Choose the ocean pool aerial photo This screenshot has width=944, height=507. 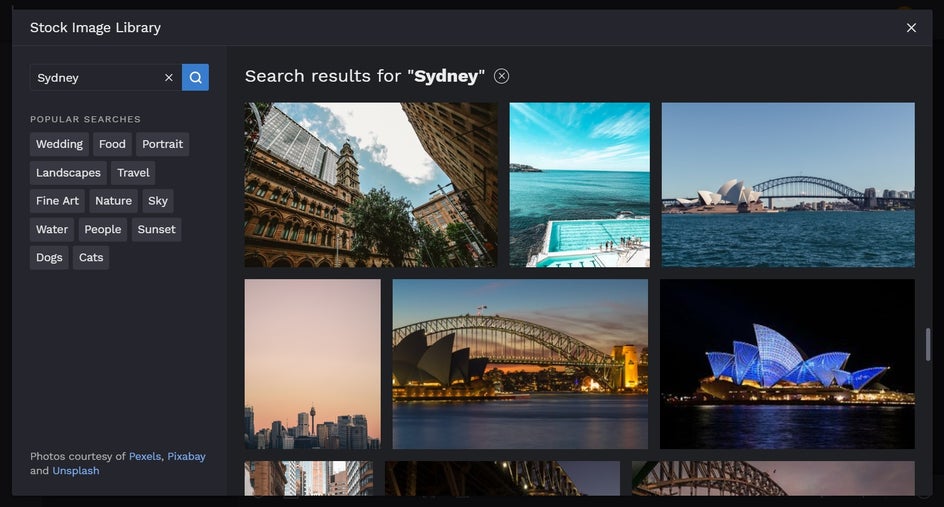pos(579,184)
